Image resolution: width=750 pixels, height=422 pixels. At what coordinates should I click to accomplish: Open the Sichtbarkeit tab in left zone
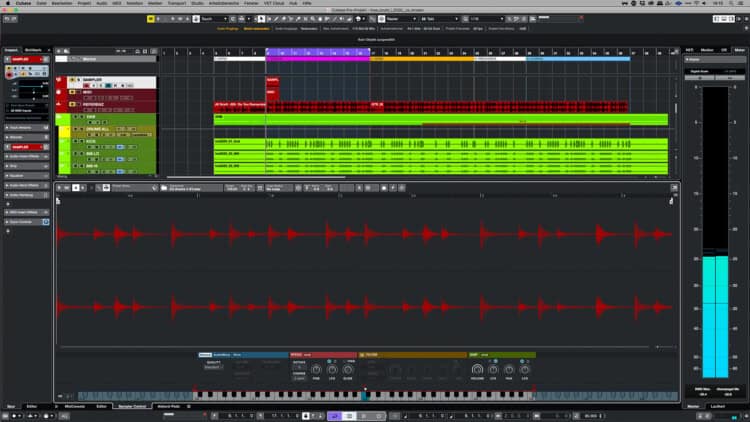pos(33,50)
